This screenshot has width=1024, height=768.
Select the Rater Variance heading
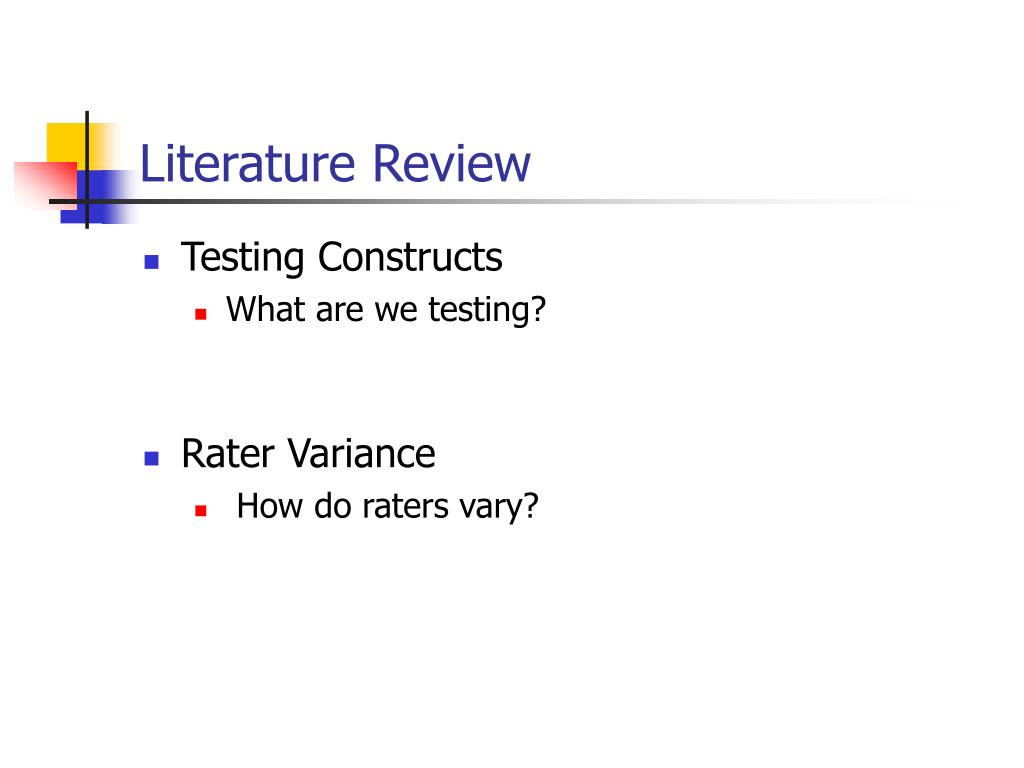pyautogui.click(x=308, y=453)
